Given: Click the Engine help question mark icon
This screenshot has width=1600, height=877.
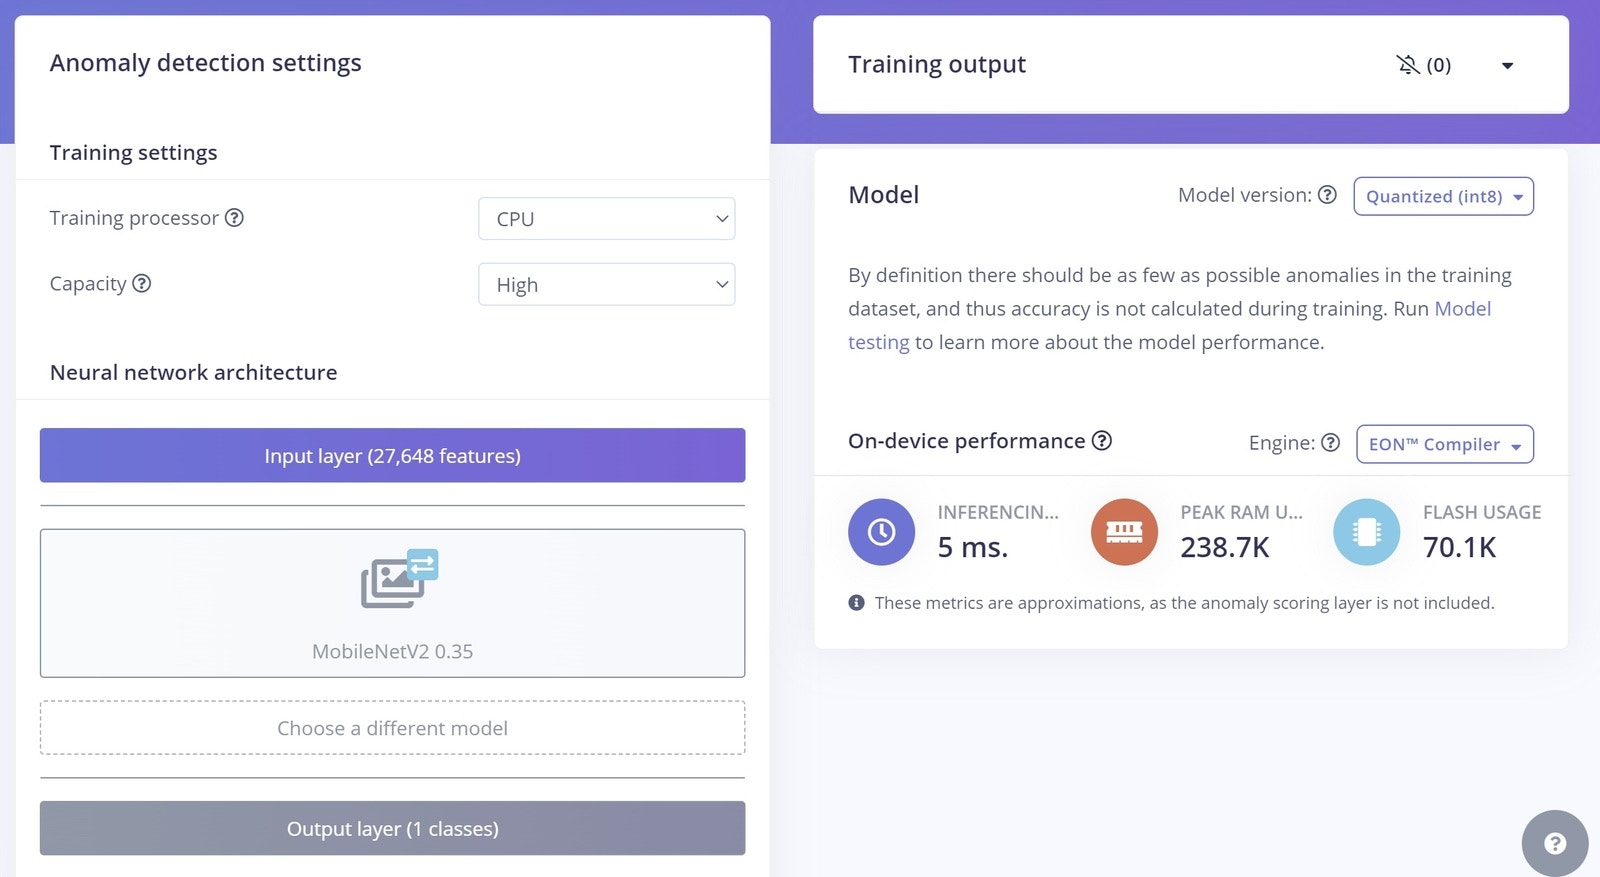Looking at the screenshot, I should point(1330,442).
